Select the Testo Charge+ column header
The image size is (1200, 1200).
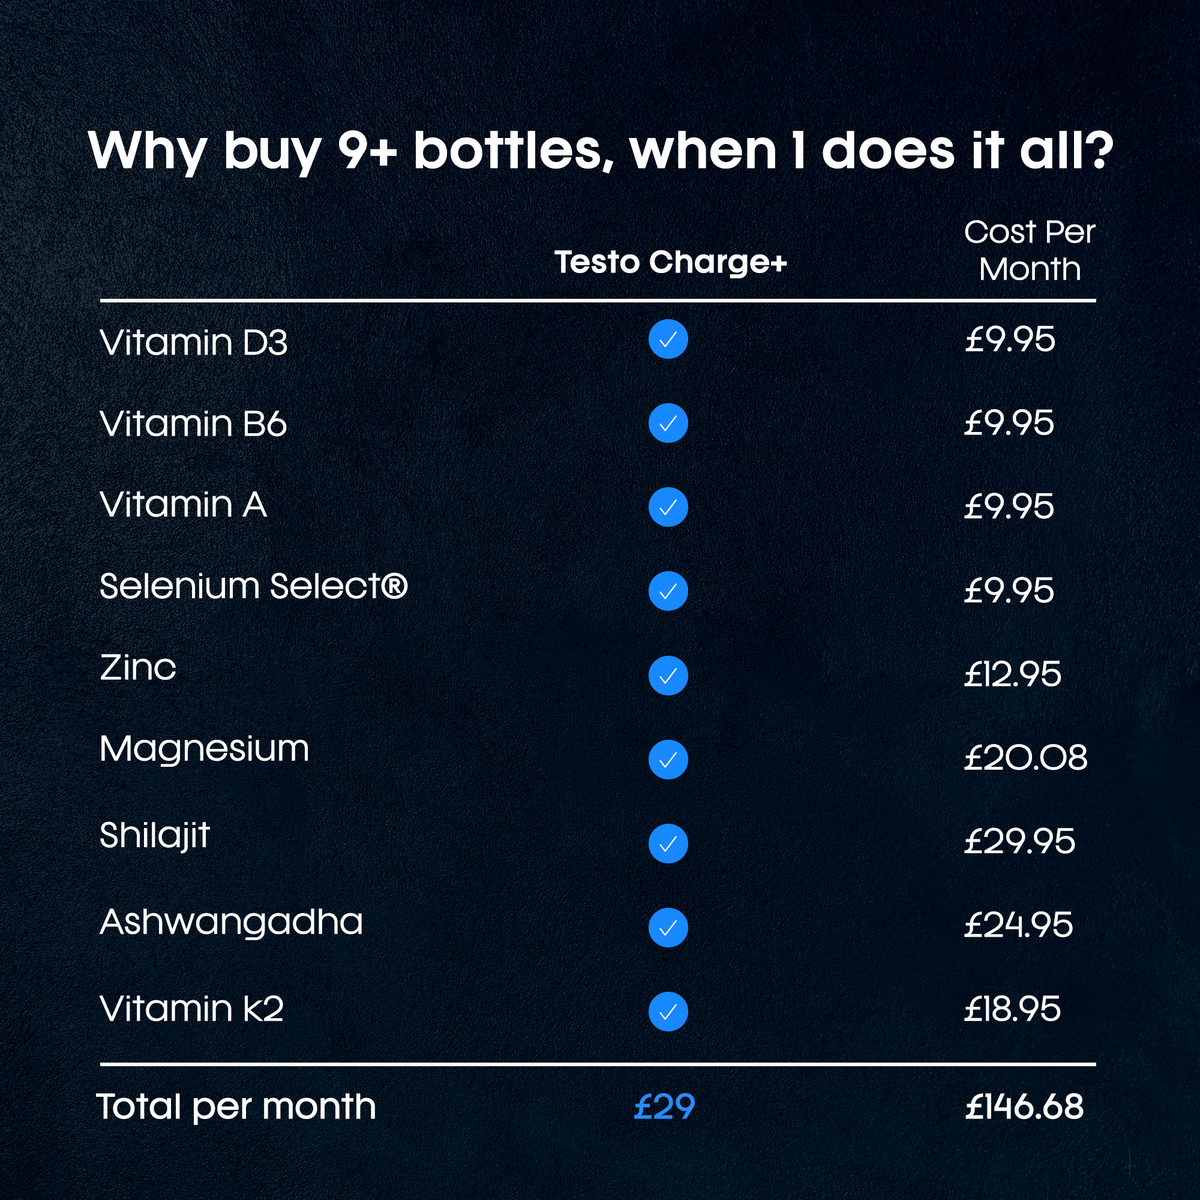[x=671, y=262]
